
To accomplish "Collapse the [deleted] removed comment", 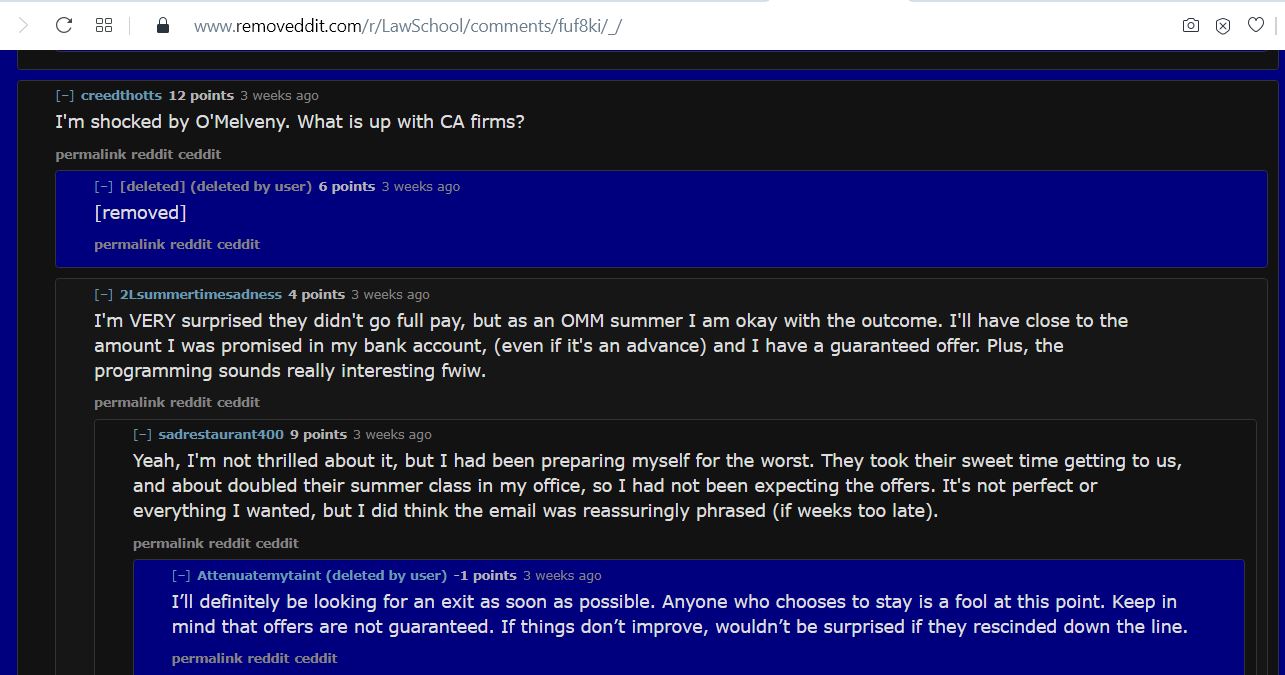I will 104,186.
